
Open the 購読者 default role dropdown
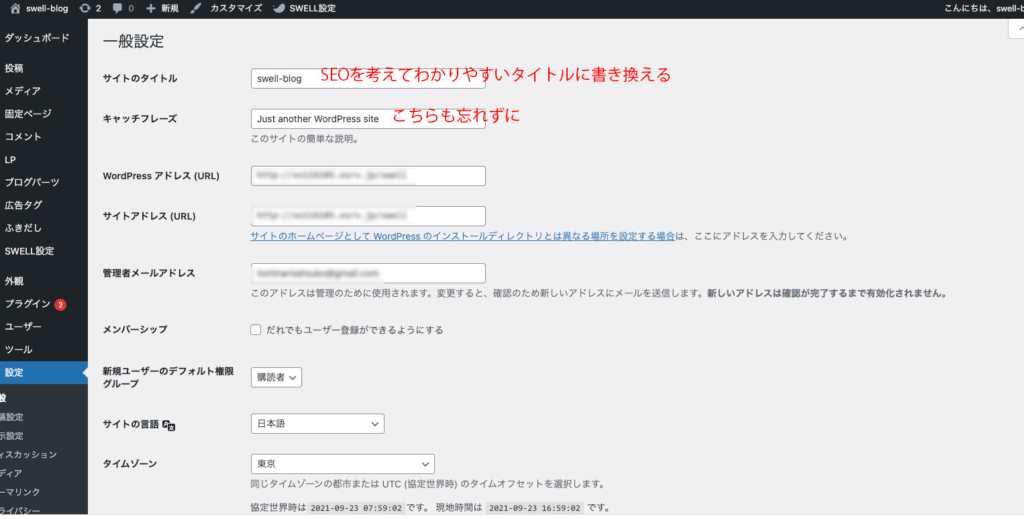276,377
